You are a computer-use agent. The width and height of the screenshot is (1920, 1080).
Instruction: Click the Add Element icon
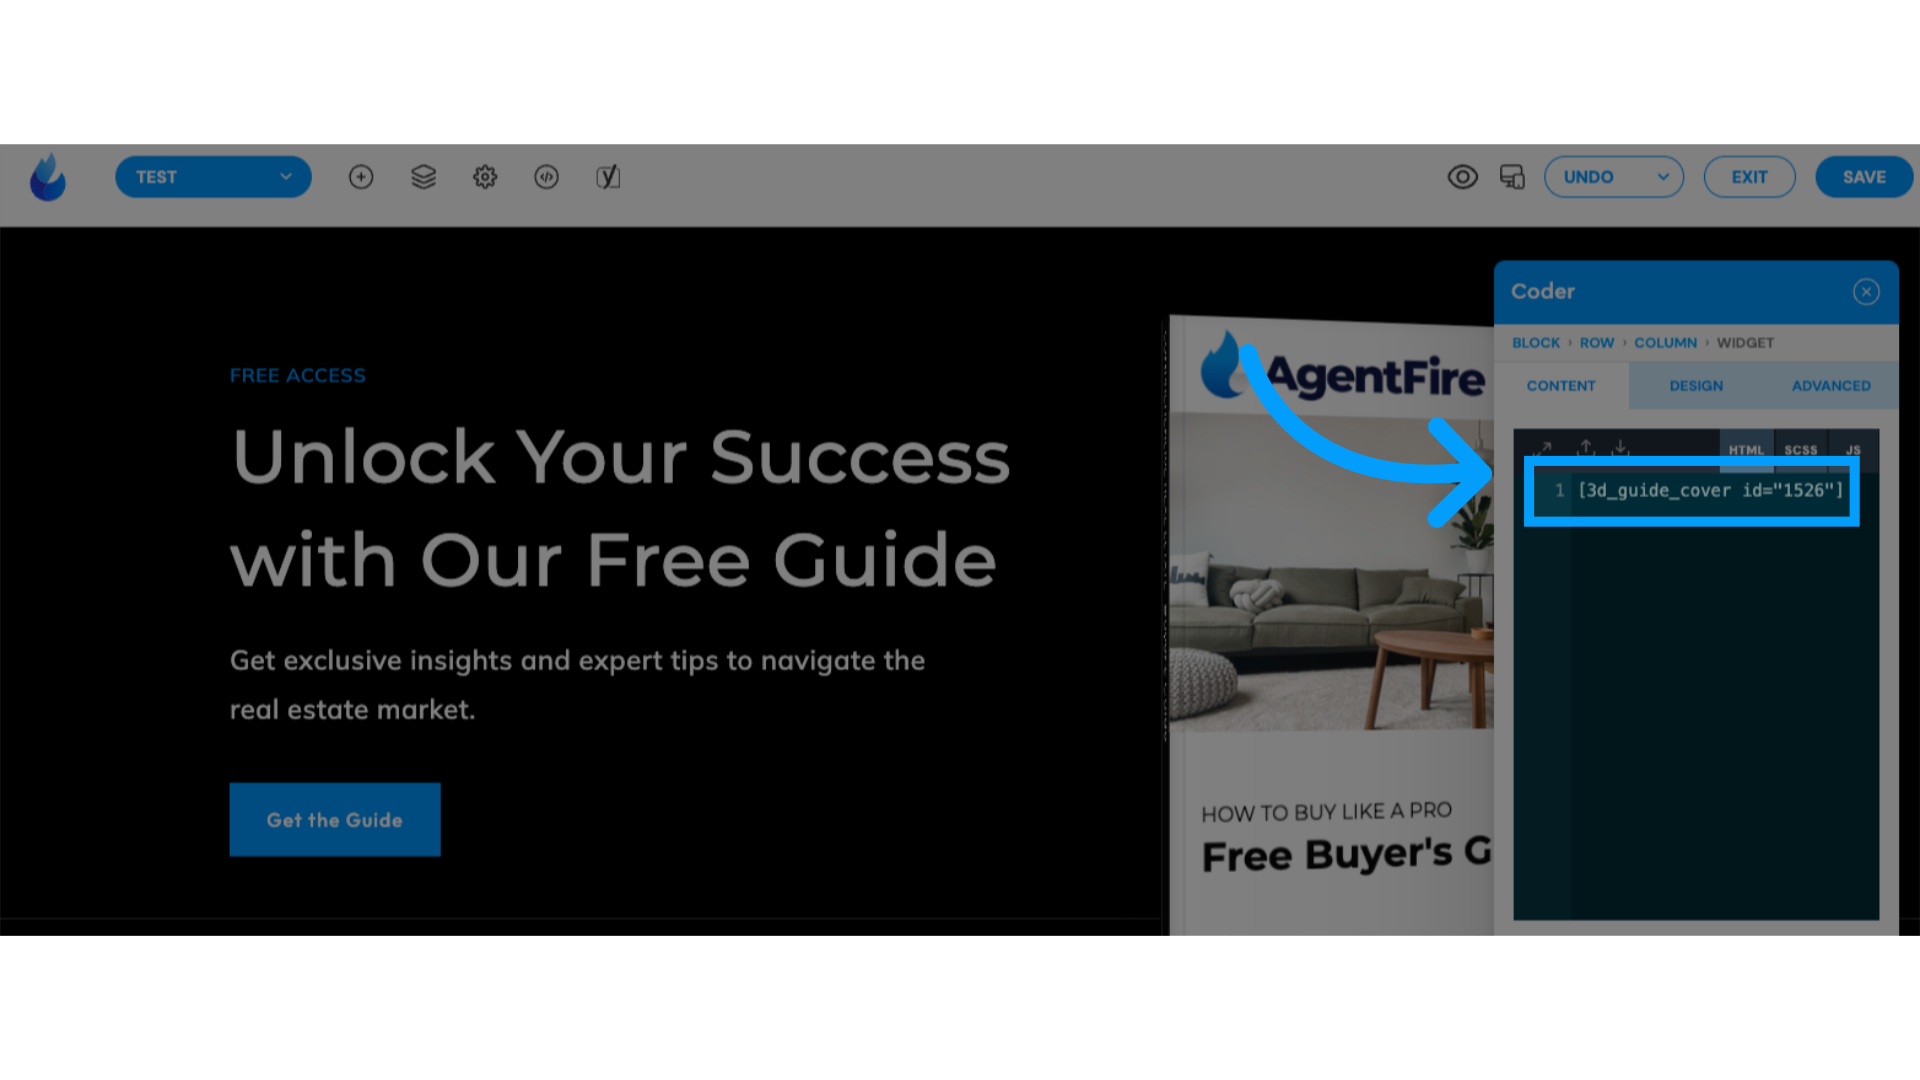pyautogui.click(x=361, y=177)
